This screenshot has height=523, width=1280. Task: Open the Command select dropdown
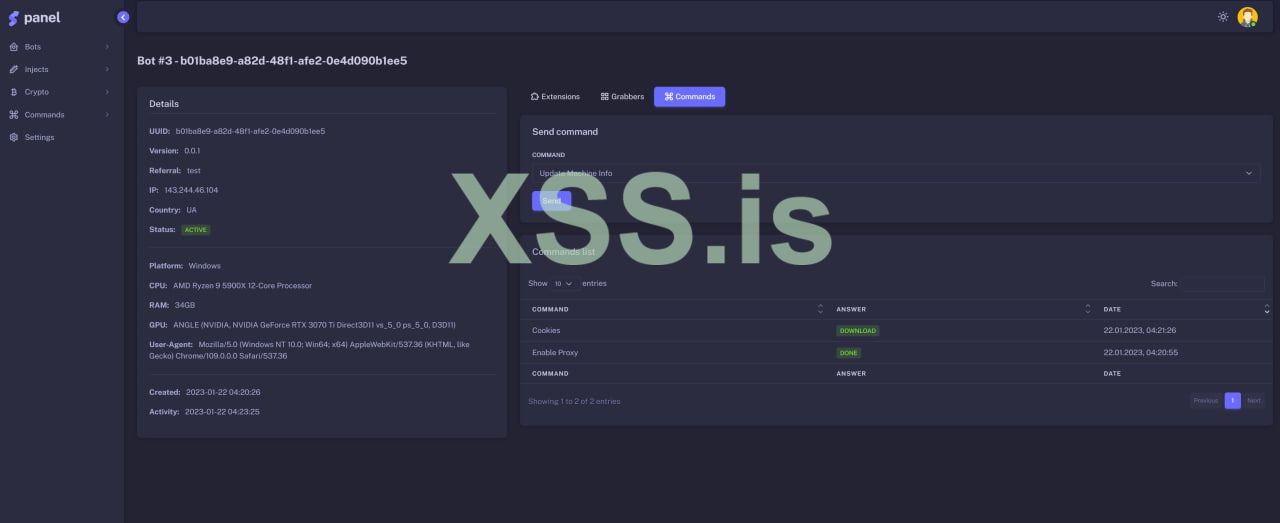(896, 173)
